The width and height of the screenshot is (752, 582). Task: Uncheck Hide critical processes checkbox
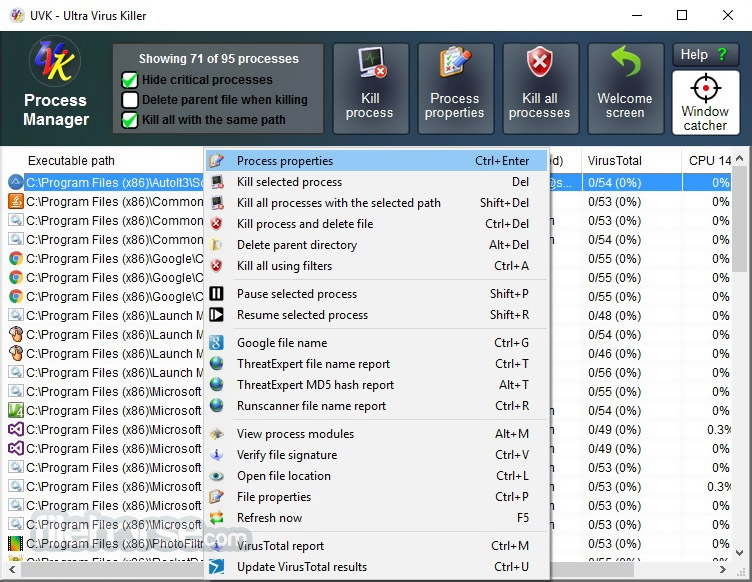[x=129, y=80]
